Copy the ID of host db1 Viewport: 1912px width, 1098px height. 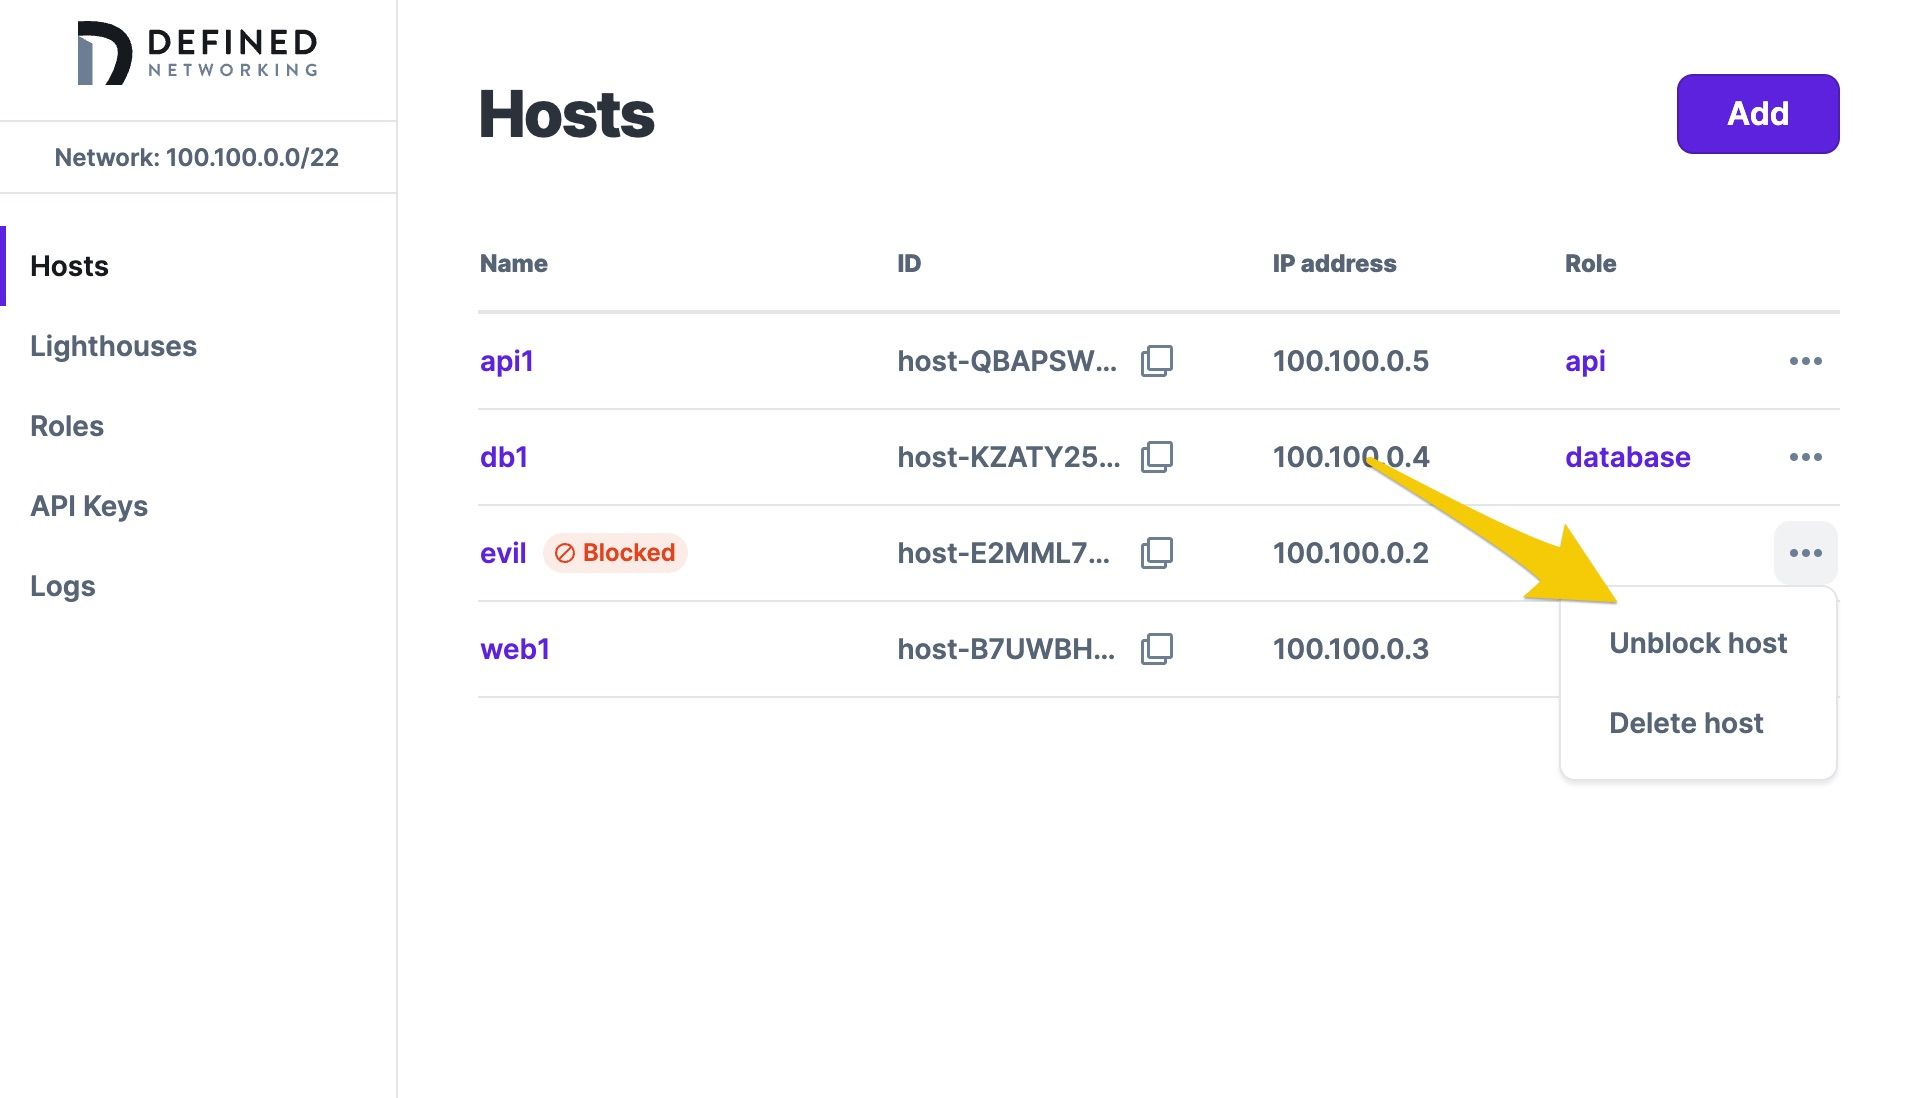pos(1157,459)
